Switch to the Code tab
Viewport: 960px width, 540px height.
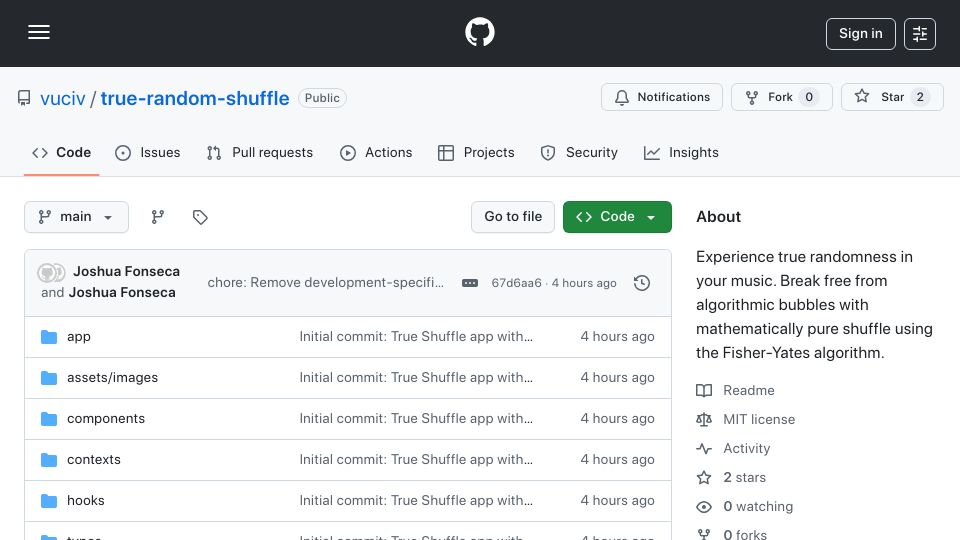coord(61,152)
